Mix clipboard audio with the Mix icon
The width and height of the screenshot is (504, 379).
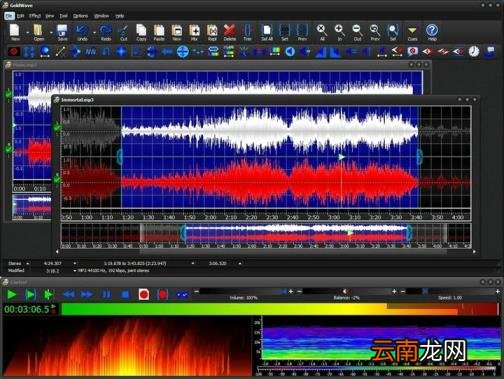point(194,31)
